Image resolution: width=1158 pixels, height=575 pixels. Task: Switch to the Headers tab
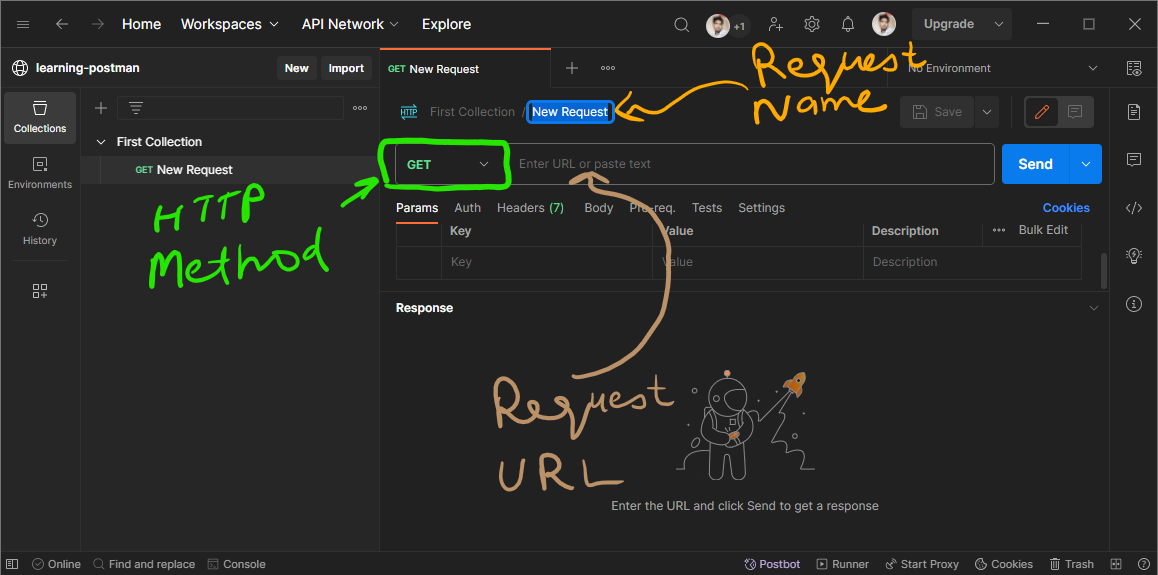tap(530, 208)
